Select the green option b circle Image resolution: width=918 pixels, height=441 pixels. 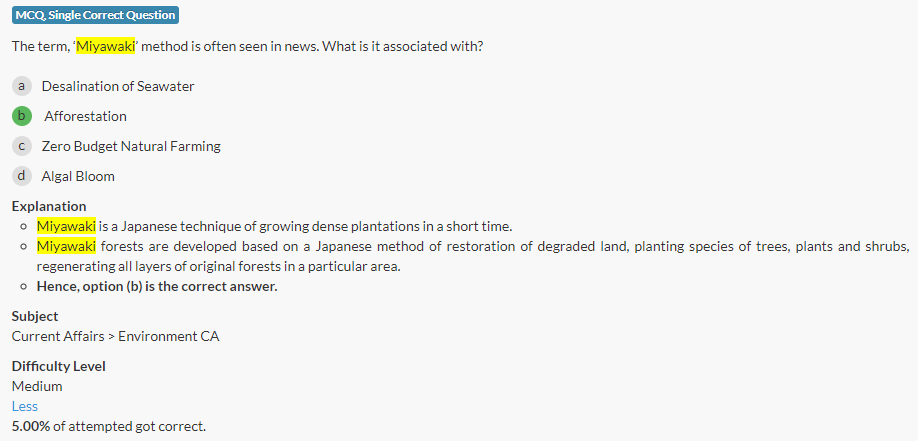[22, 116]
